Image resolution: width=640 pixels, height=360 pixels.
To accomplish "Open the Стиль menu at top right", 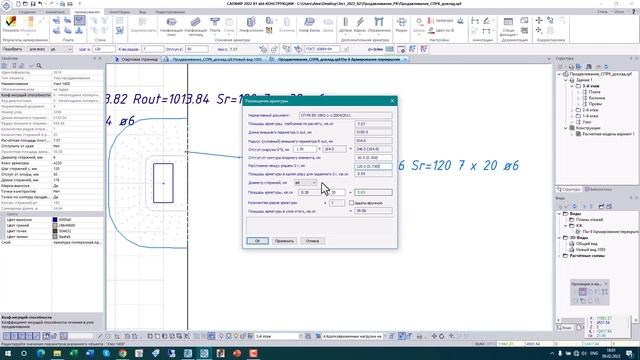I will pos(602,12).
